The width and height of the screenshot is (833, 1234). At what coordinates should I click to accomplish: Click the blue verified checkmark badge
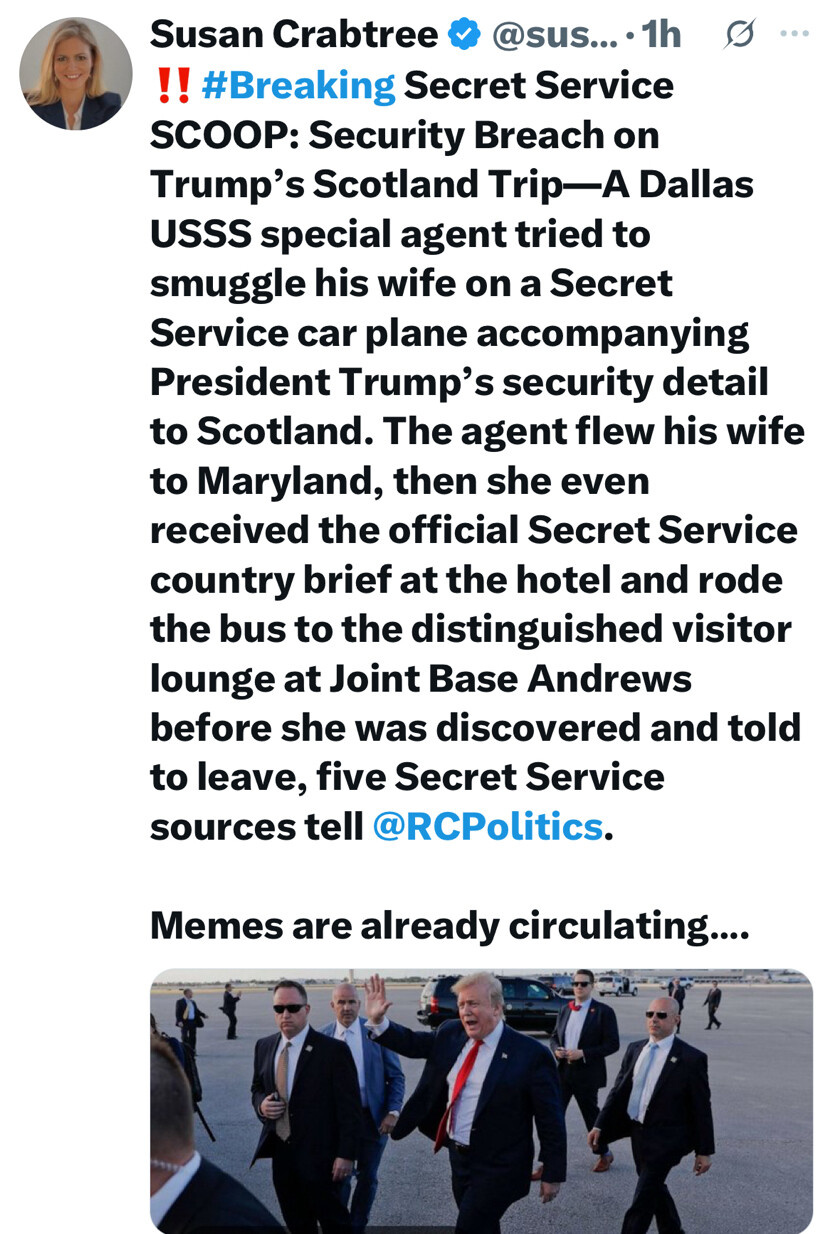[461, 35]
